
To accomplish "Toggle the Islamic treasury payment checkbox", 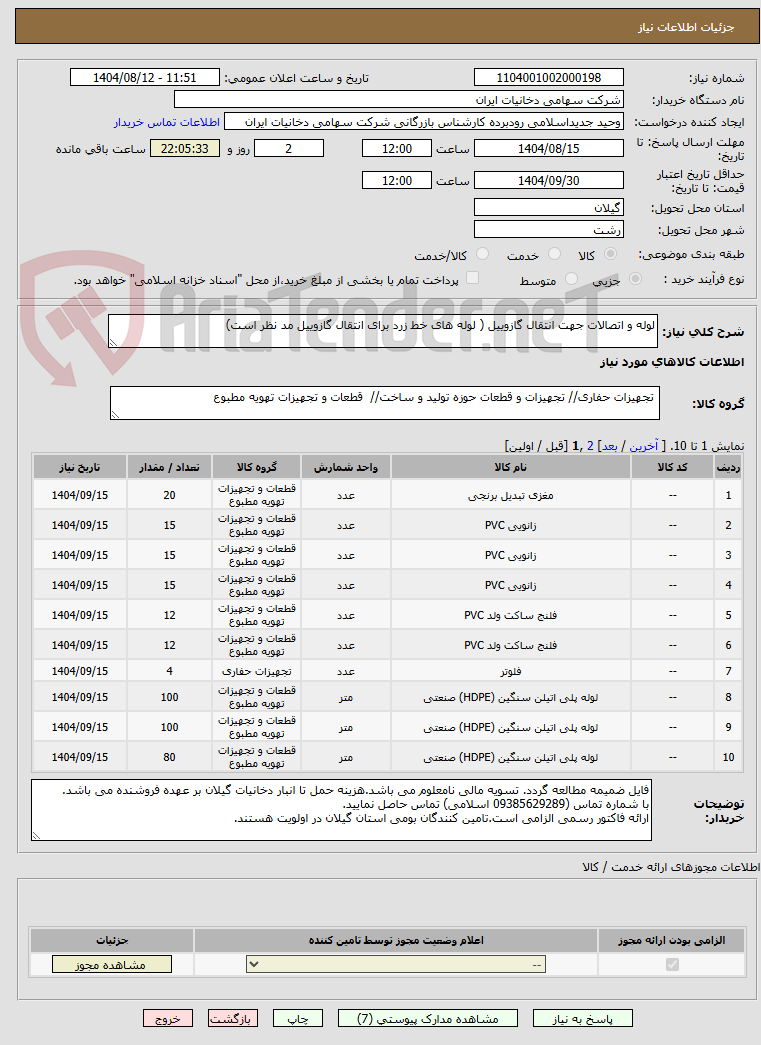I will coord(472,278).
